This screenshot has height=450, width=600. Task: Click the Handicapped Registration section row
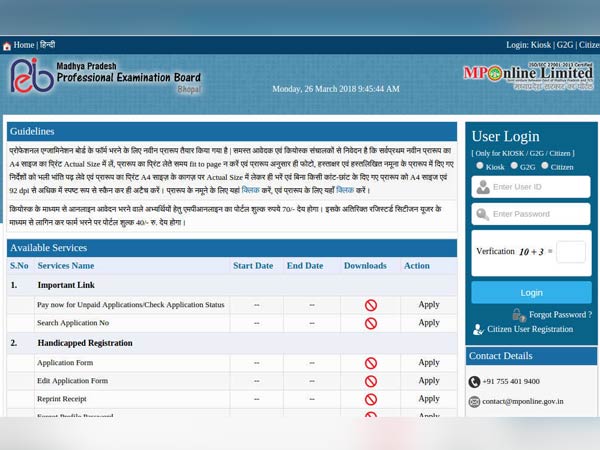(232, 343)
